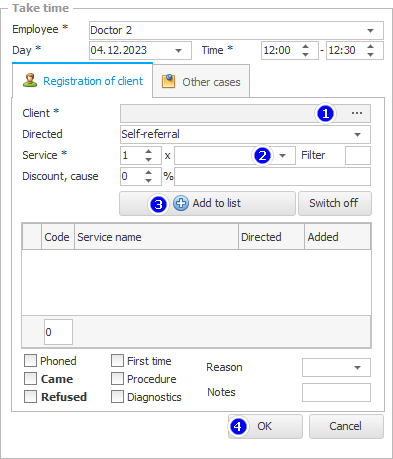This screenshot has width=393, height=459.
Task: Click the Cancel button
Action: coord(346,426)
